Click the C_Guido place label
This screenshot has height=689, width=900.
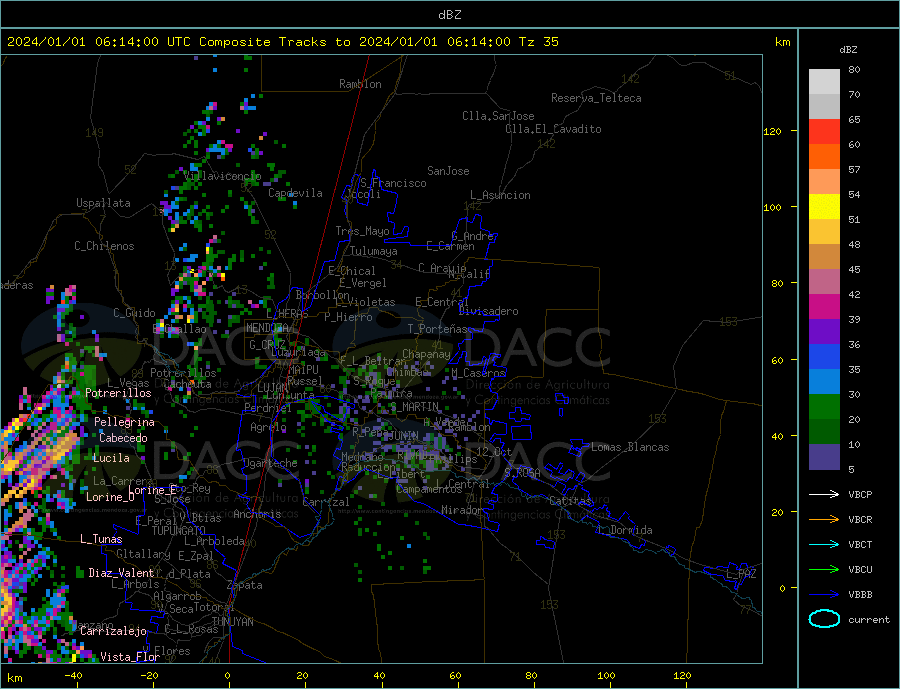[x=134, y=313]
